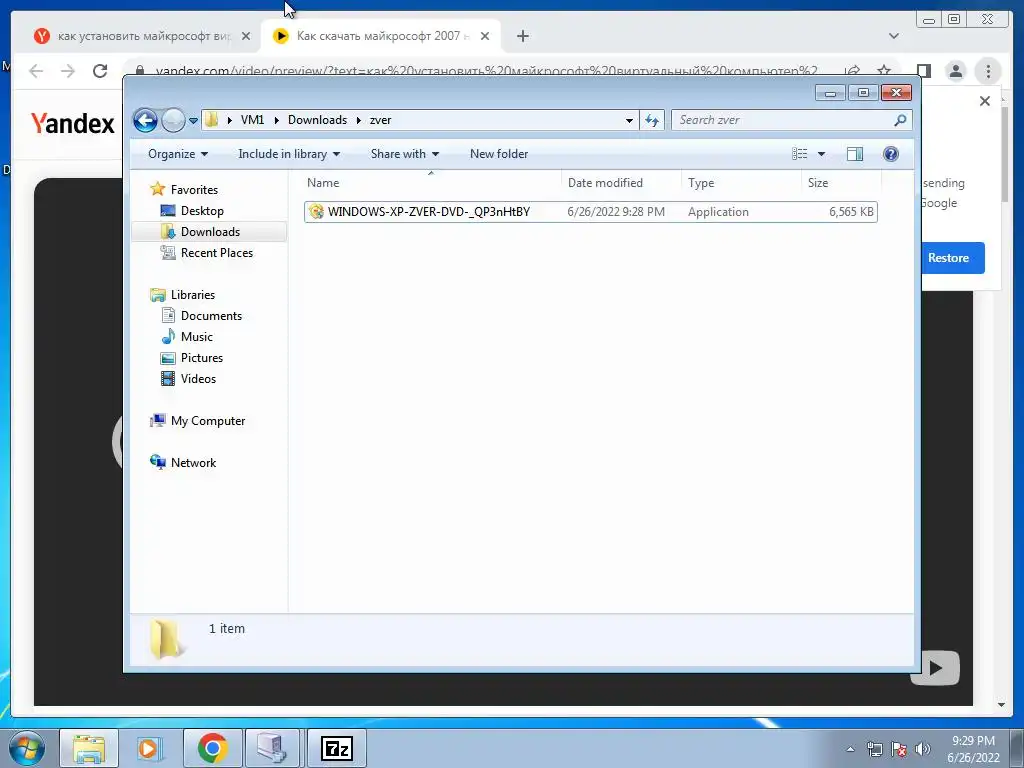Click the Yandex logo
Image resolution: width=1024 pixels, height=768 pixels.
coord(72,123)
